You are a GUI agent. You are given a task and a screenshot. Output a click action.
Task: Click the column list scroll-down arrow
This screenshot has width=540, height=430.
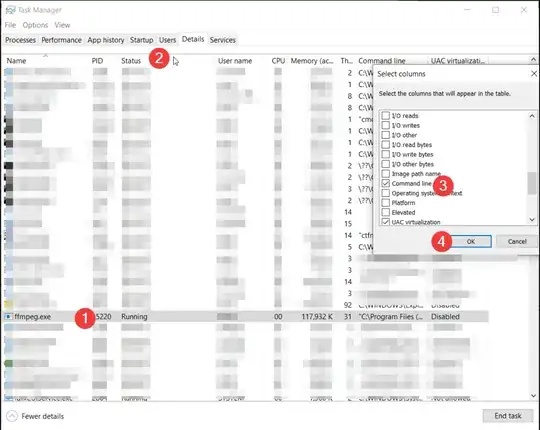pyautogui.click(x=532, y=220)
